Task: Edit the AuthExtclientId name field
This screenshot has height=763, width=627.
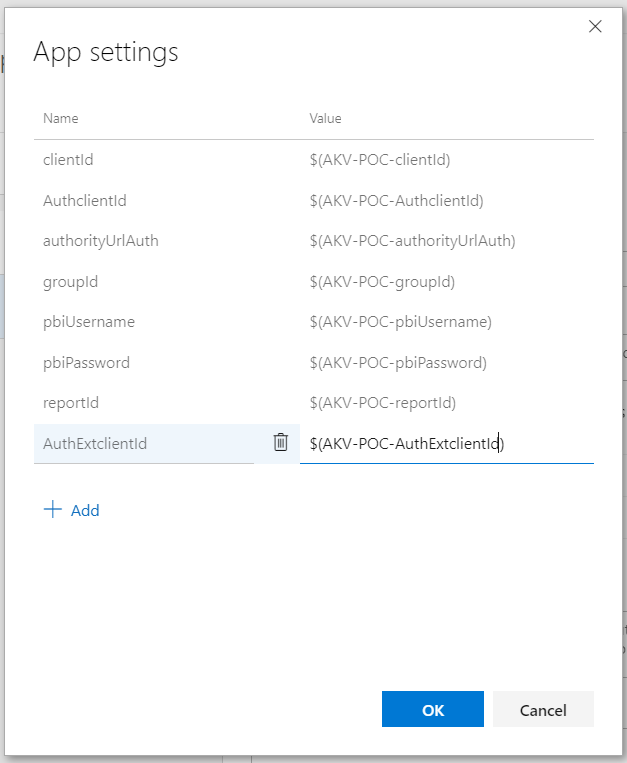Action: click(144, 443)
